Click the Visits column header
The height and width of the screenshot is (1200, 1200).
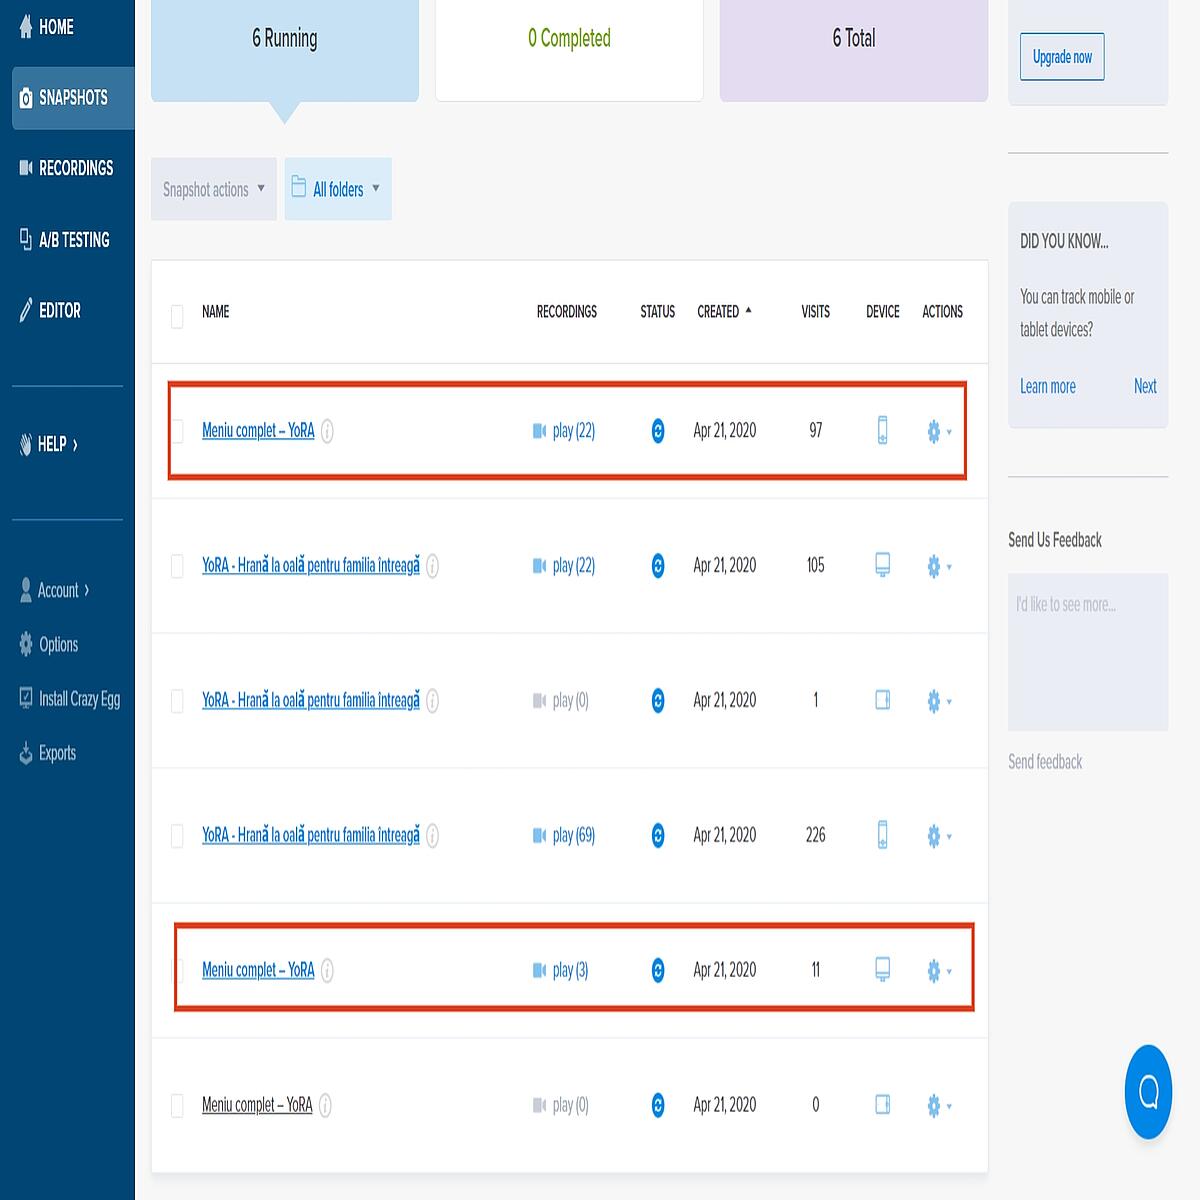[815, 311]
